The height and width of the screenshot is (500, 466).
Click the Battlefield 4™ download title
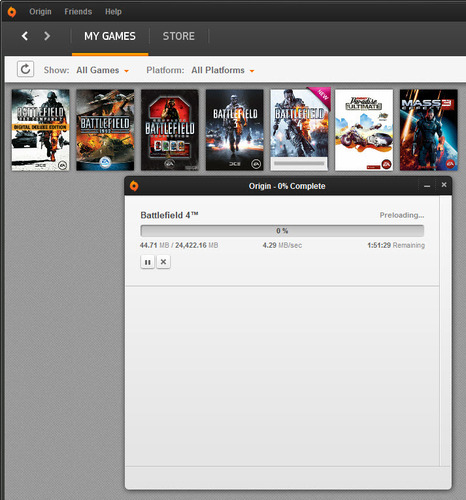tap(169, 215)
